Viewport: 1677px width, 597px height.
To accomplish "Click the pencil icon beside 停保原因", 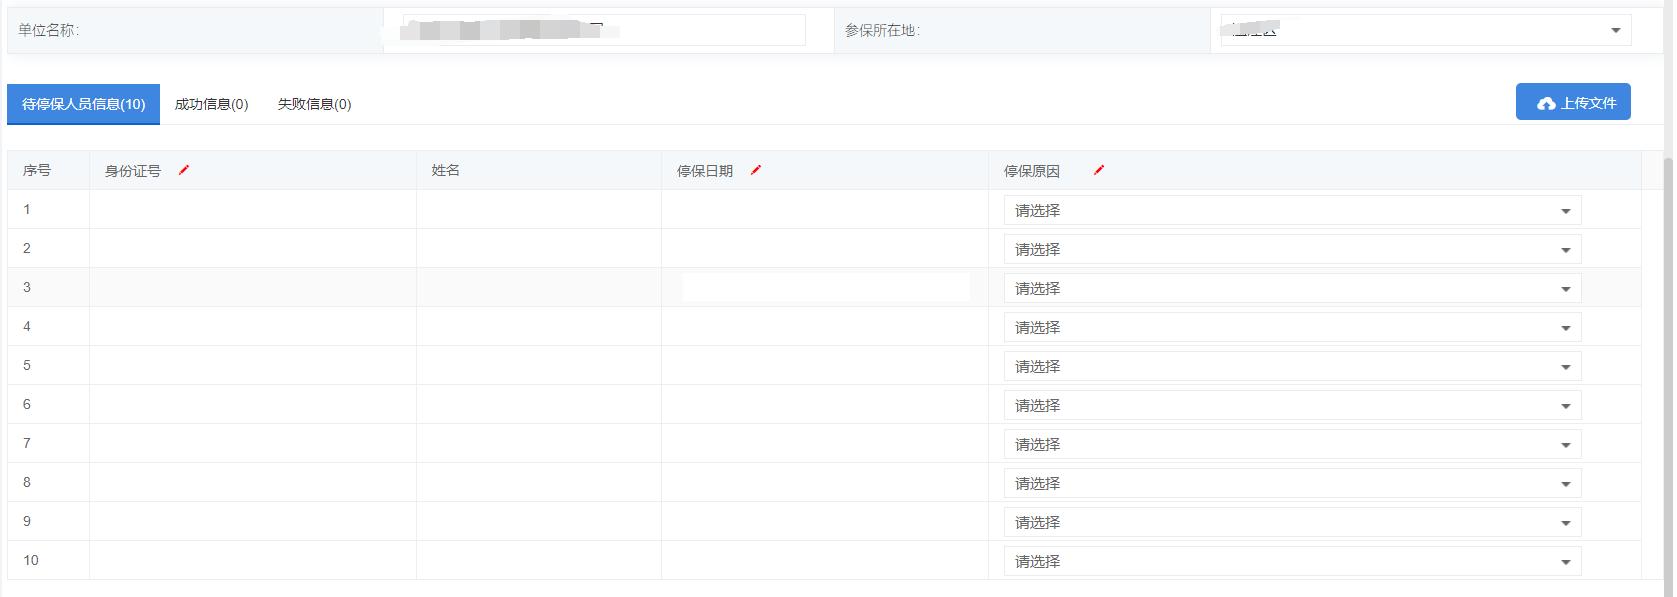I will (1099, 170).
